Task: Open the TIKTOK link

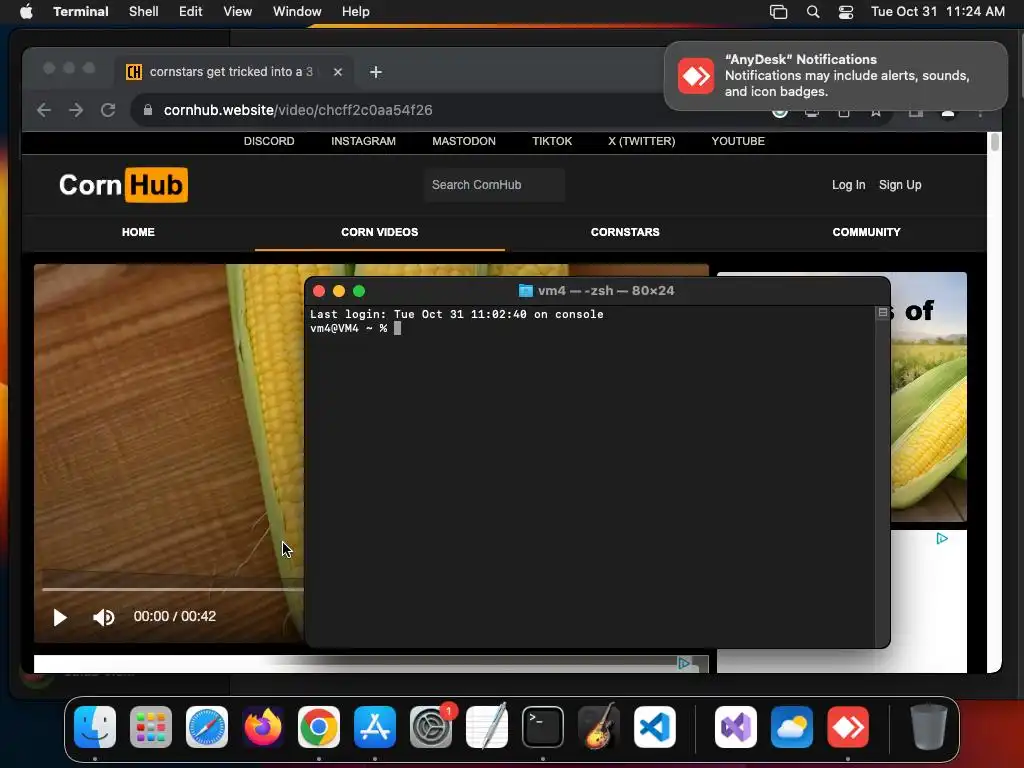Action: point(552,141)
